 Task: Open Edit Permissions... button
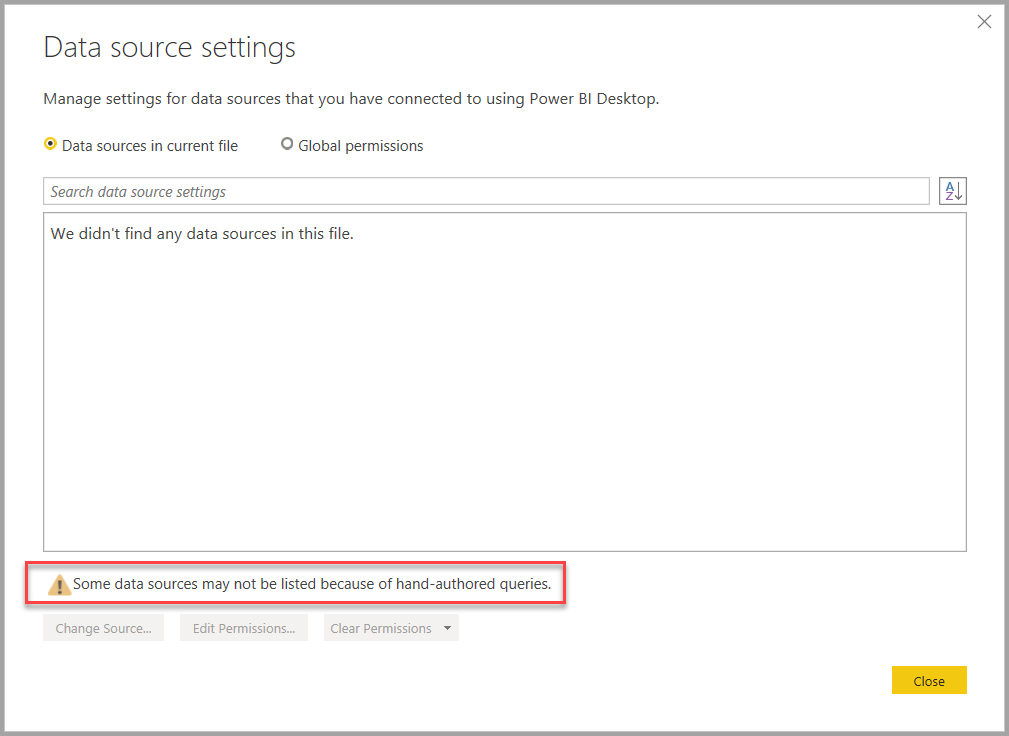tap(244, 628)
